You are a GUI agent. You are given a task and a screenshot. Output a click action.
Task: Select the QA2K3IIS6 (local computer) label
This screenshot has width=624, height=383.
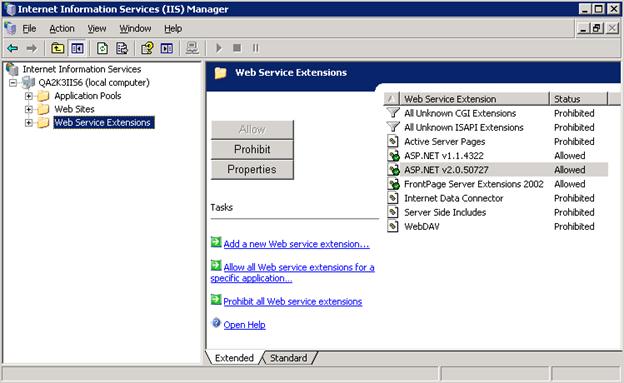[x=94, y=83]
